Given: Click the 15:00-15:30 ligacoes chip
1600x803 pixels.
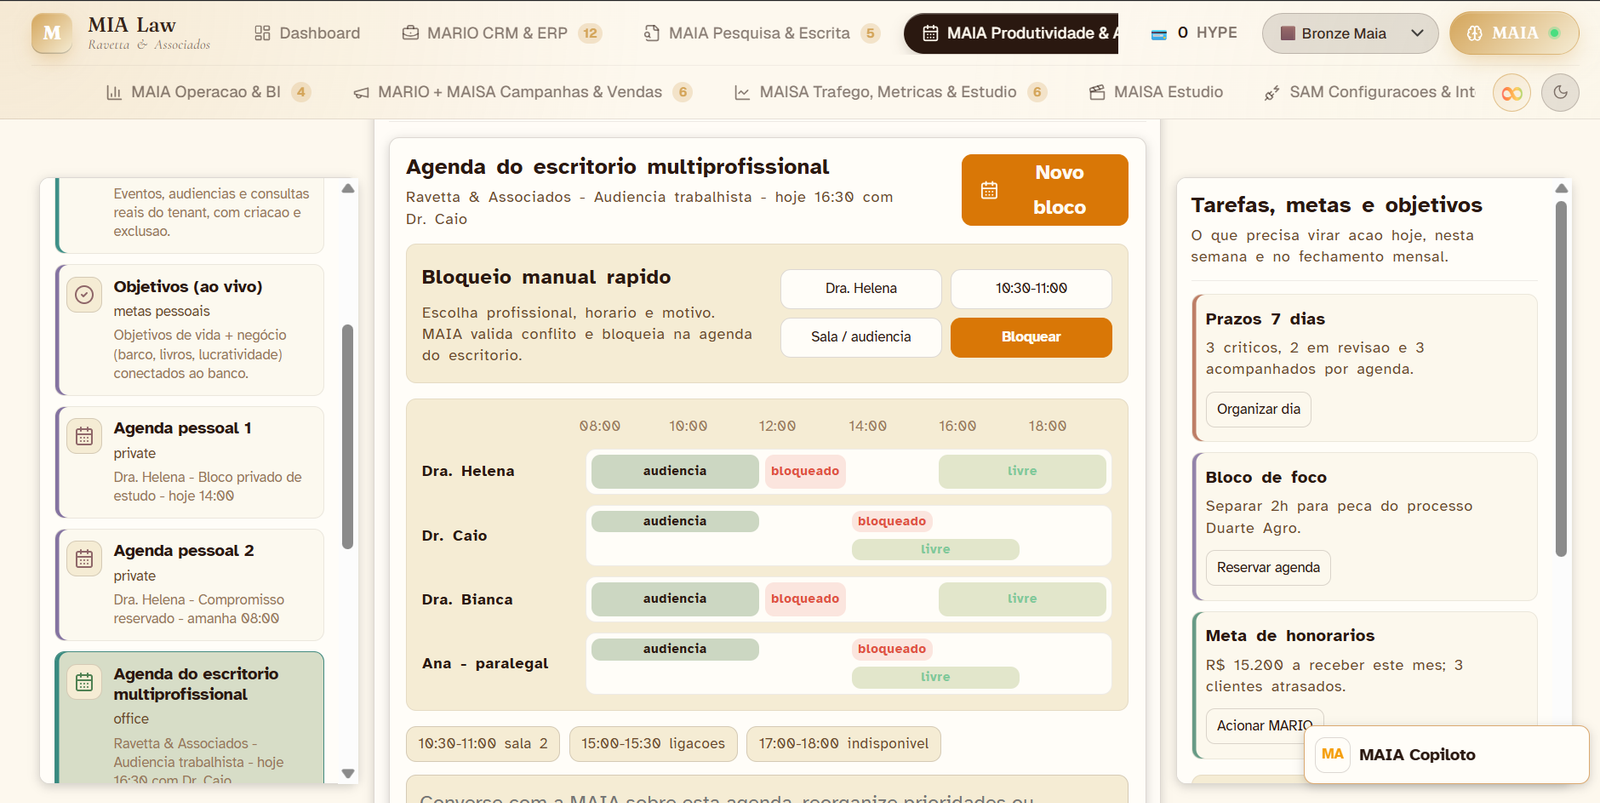Looking at the screenshot, I should (654, 744).
